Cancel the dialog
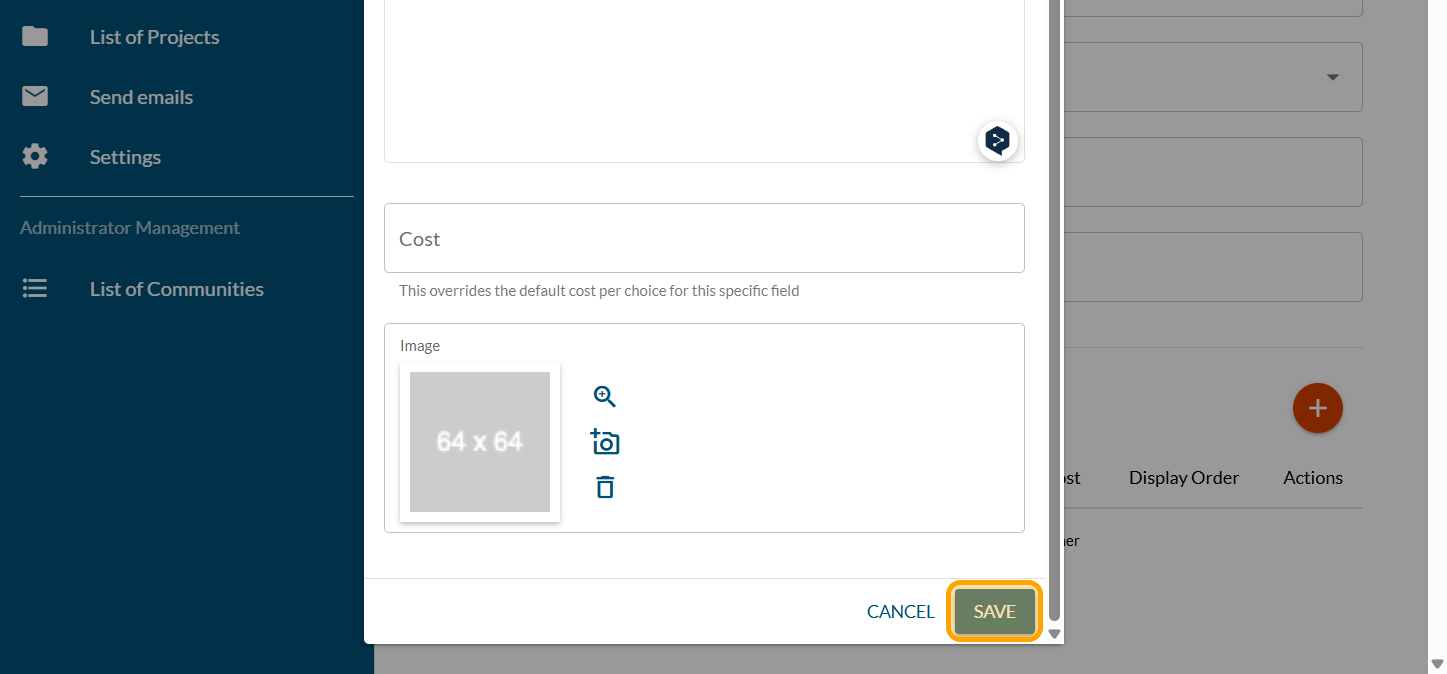 click(x=900, y=612)
